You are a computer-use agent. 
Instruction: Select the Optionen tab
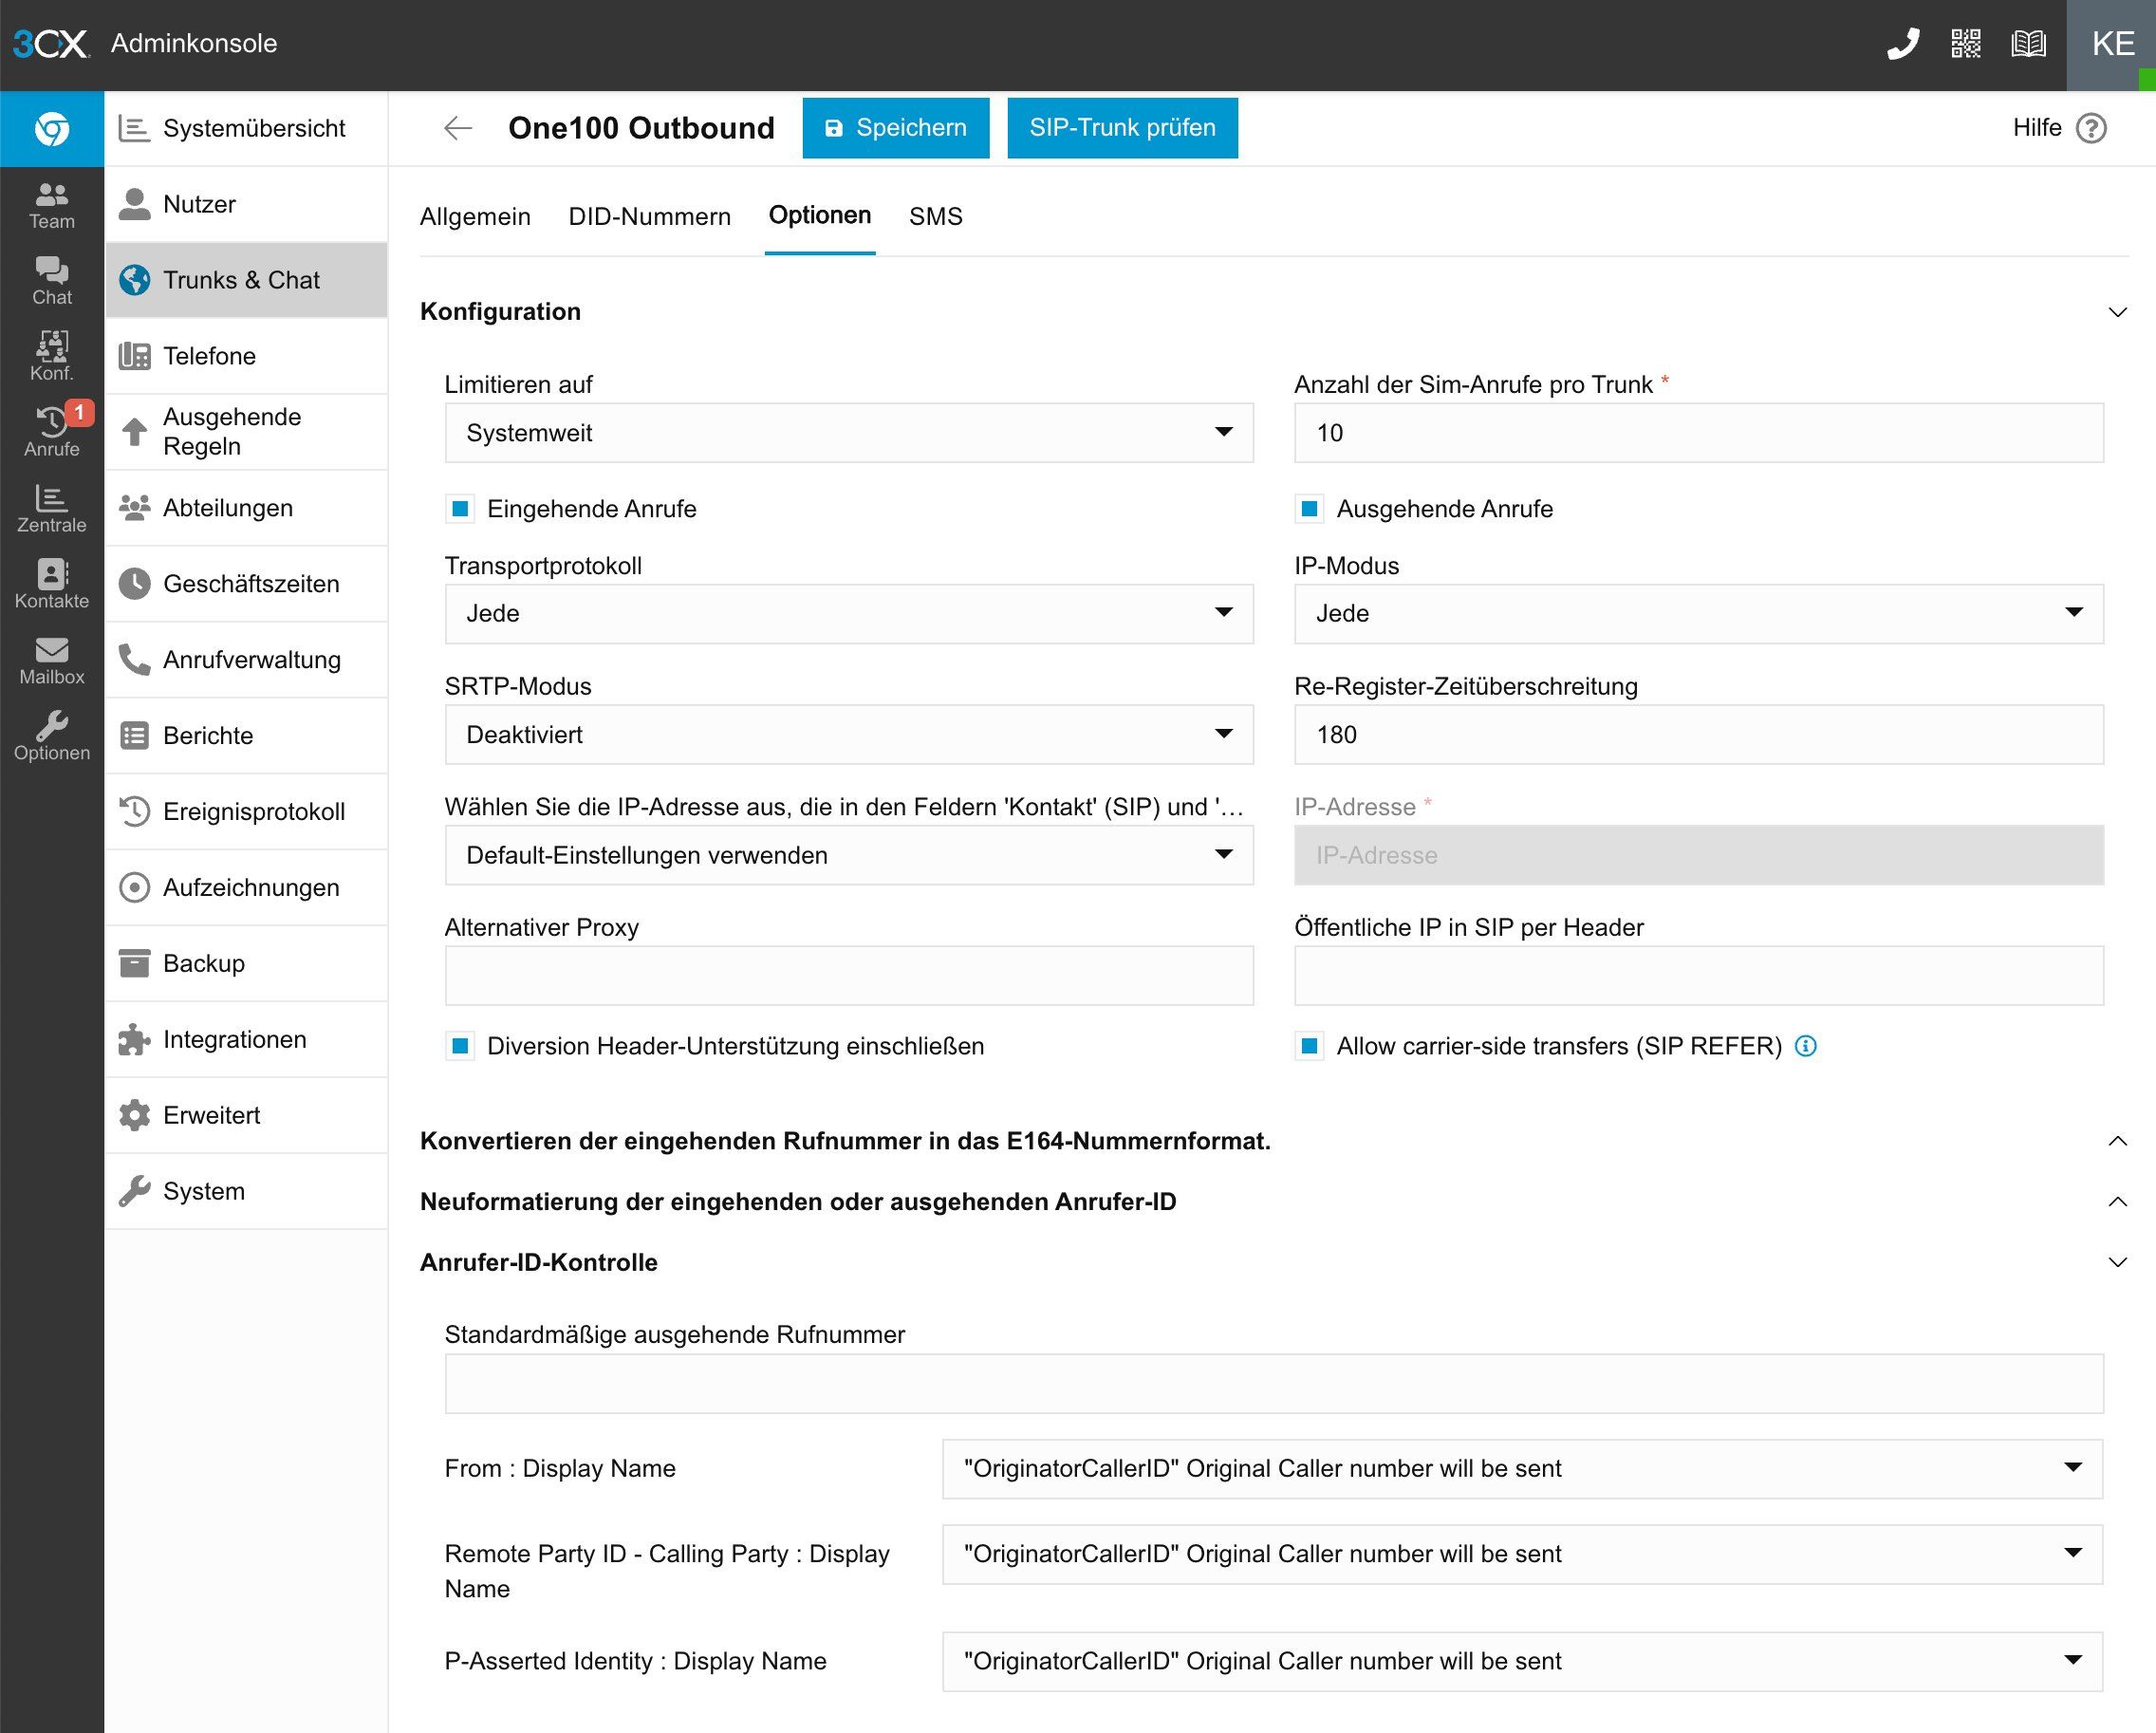(820, 216)
